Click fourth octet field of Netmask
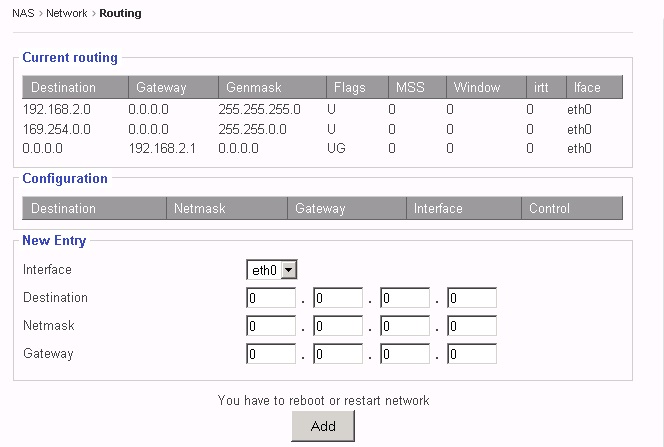 click(472, 326)
